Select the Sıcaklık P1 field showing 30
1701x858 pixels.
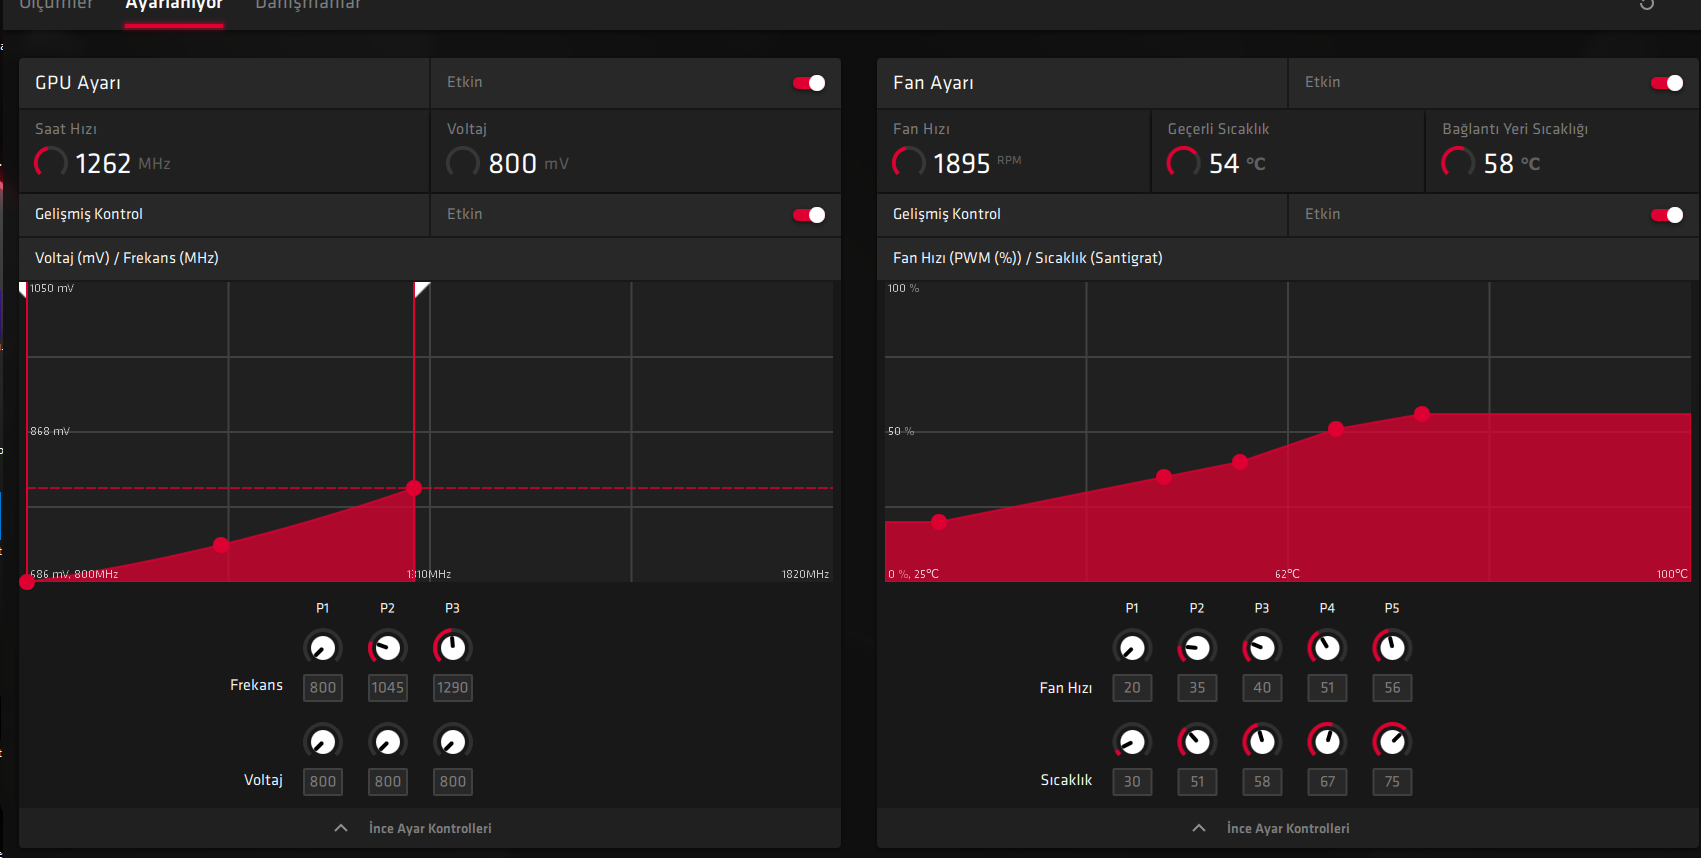pos(1132,782)
